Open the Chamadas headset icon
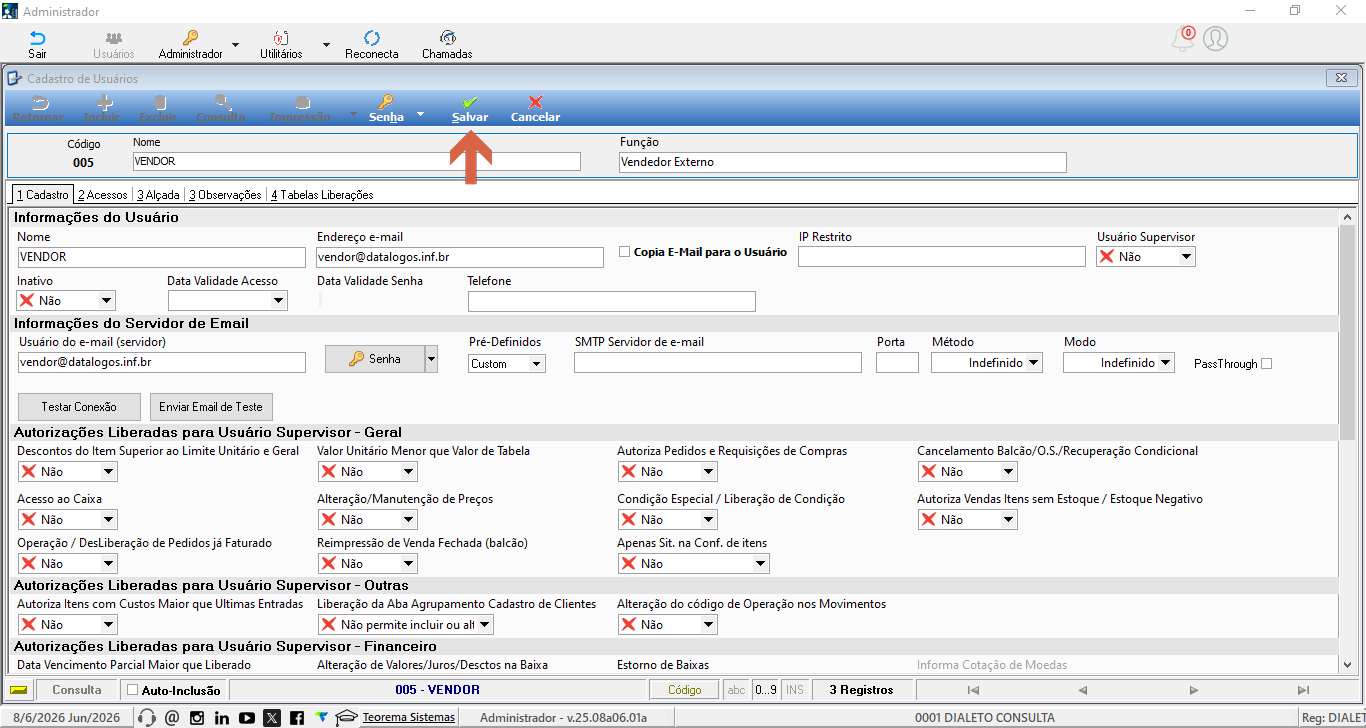Image resolution: width=1366 pixels, height=728 pixels. point(447,38)
